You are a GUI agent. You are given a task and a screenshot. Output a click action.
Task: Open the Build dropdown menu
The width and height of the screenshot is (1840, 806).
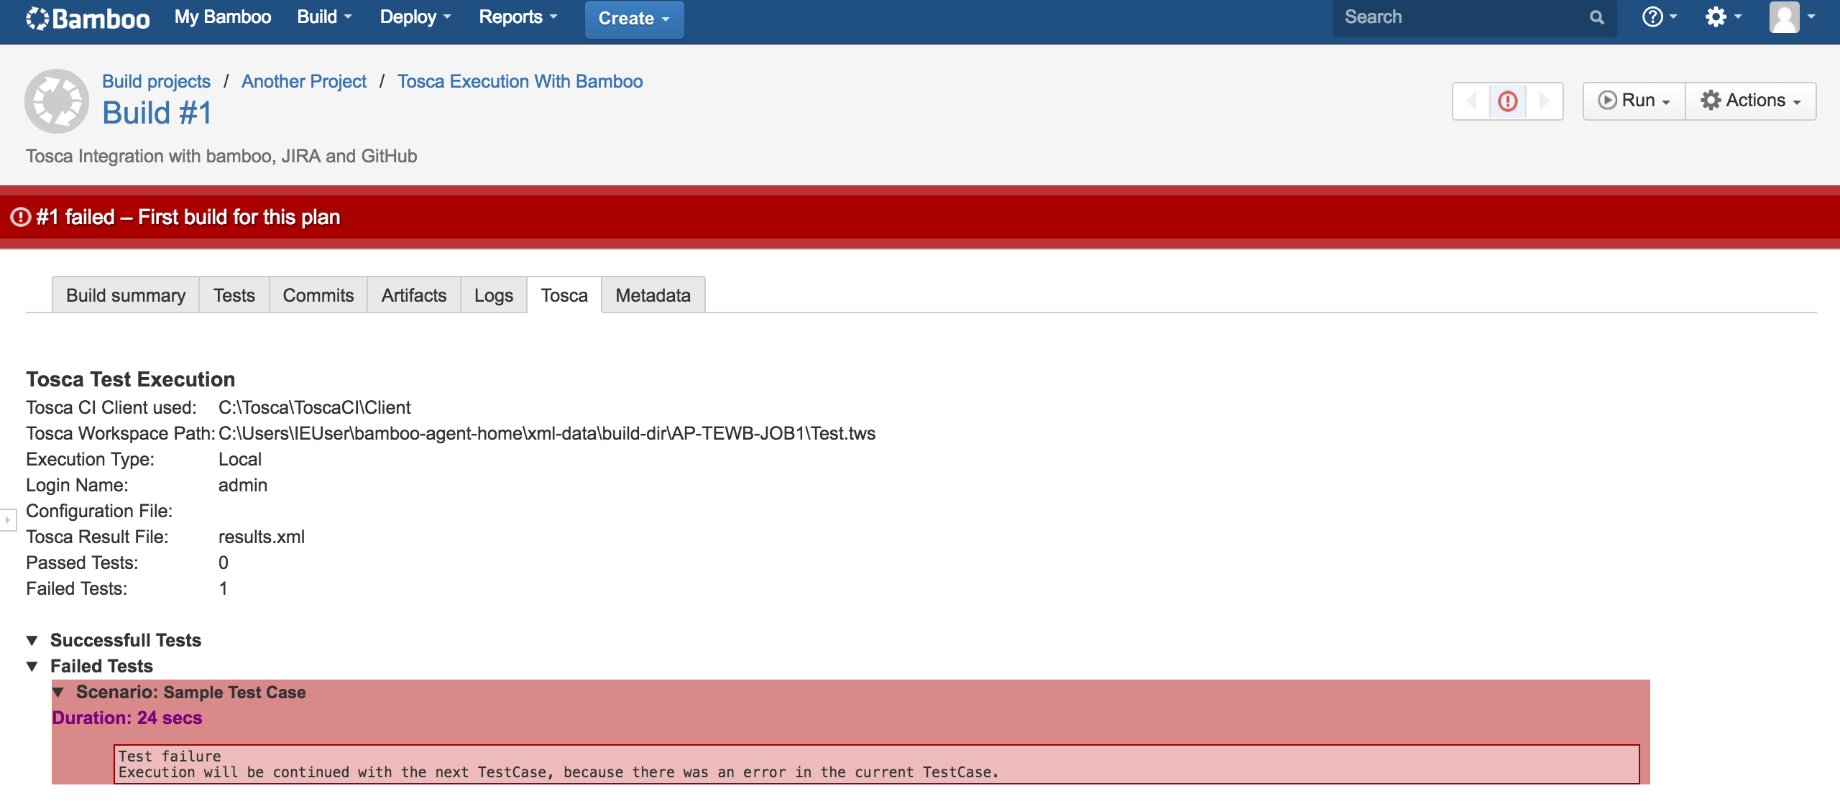(325, 17)
